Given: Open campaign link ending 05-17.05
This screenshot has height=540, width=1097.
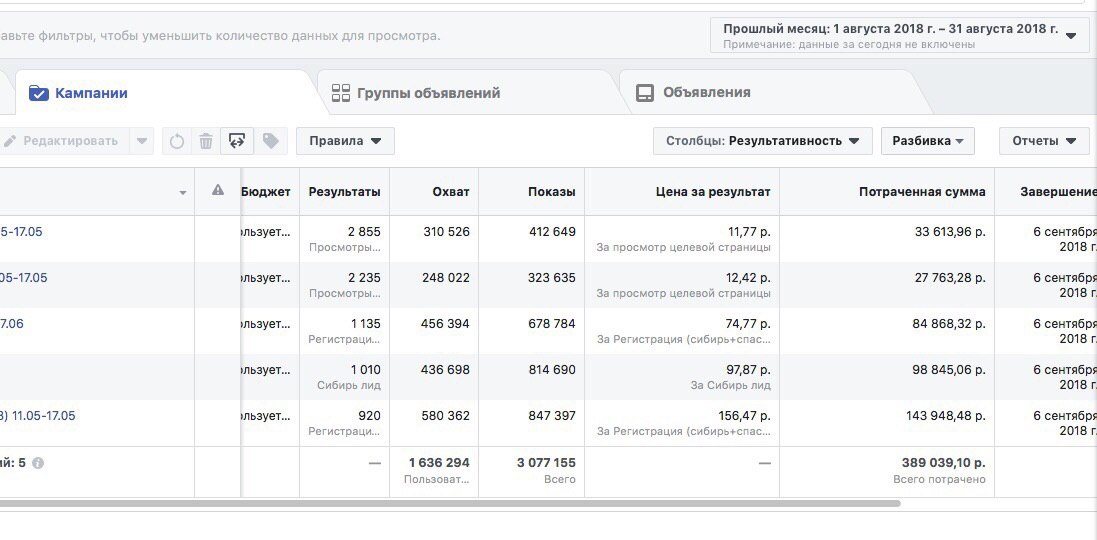Looking at the screenshot, I should click(x=24, y=278).
